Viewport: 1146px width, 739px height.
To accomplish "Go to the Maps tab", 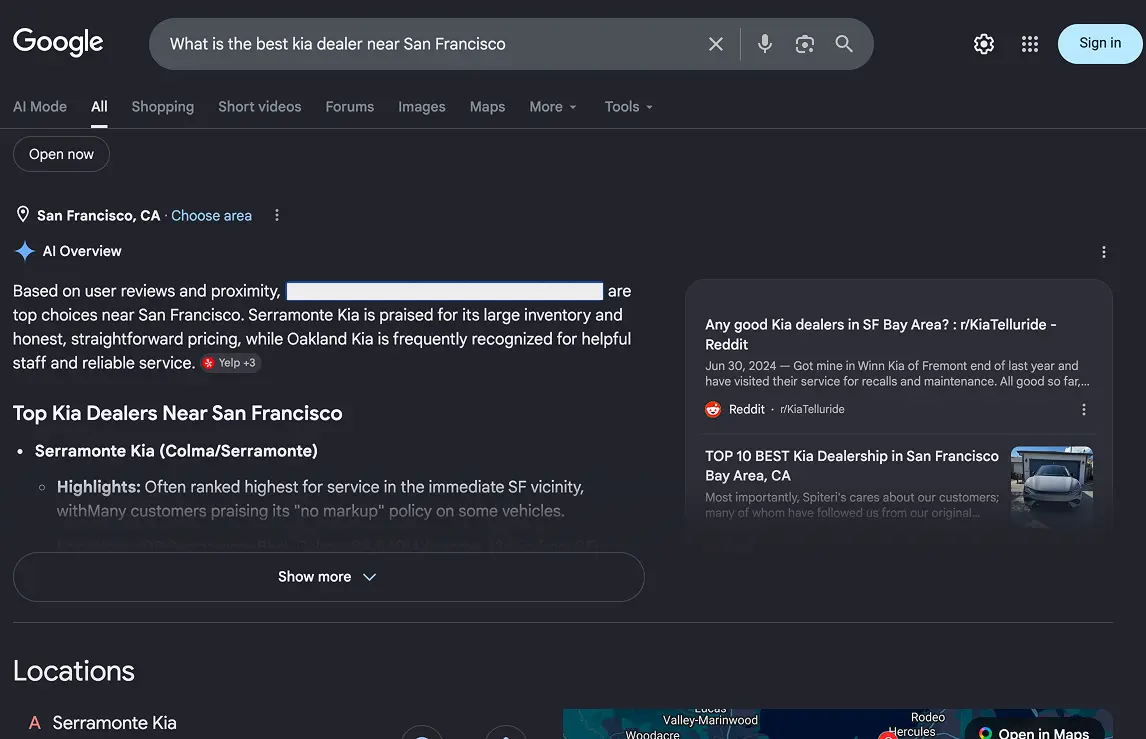I will (x=487, y=107).
